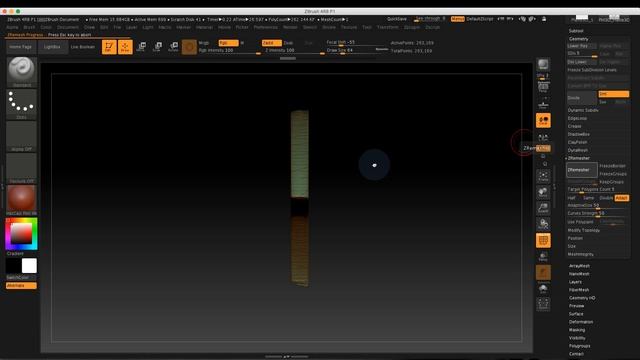
Task: Open the Alpha Off selector
Action: [x=21, y=136]
